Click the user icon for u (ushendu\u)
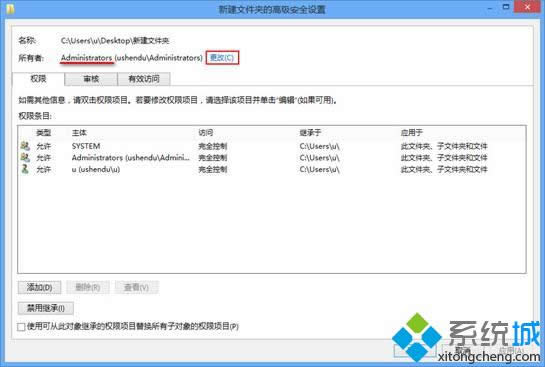The width and height of the screenshot is (545, 367). coord(25,169)
